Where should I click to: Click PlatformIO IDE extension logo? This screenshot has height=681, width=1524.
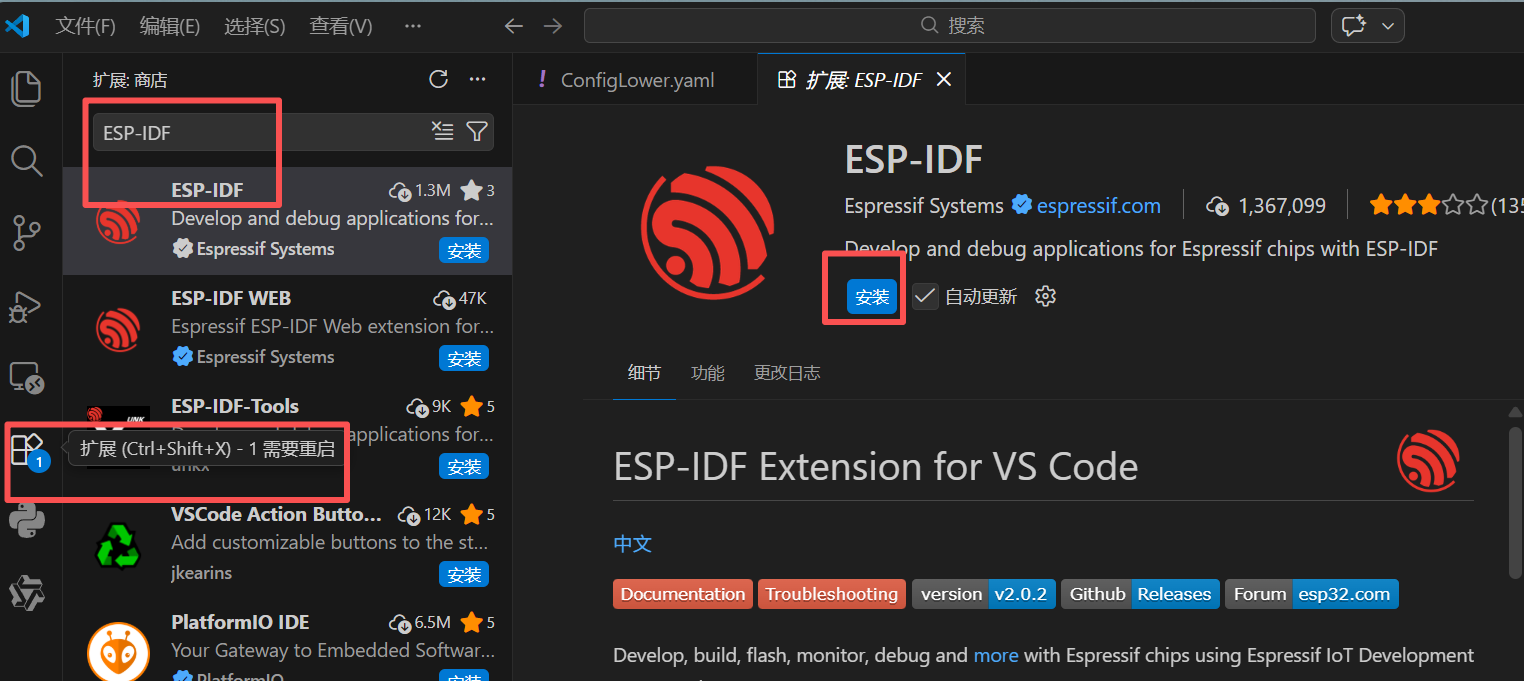pyautogui.click(x=118, y=650)
